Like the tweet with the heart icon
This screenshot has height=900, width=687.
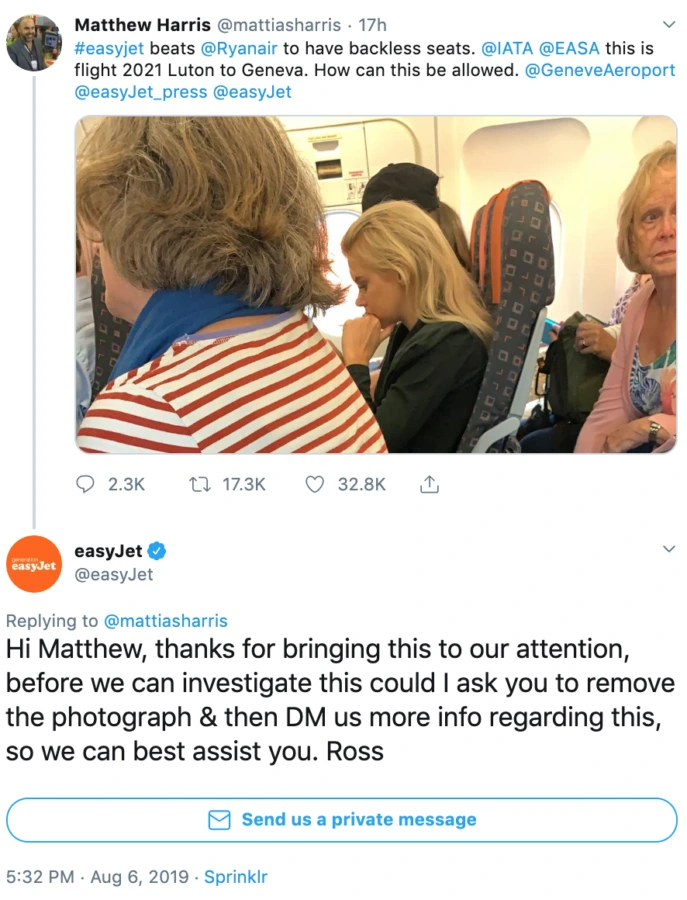tap(314, 485)
